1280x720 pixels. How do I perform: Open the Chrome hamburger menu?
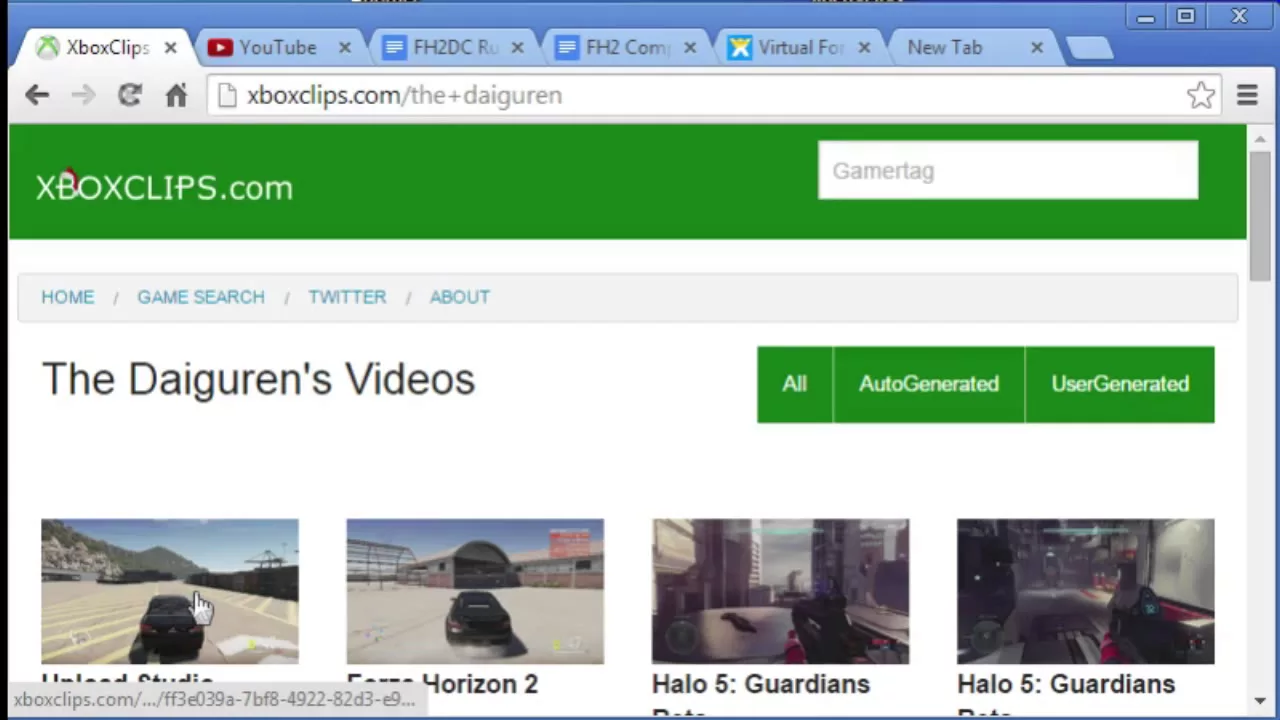click(1247, 95)
